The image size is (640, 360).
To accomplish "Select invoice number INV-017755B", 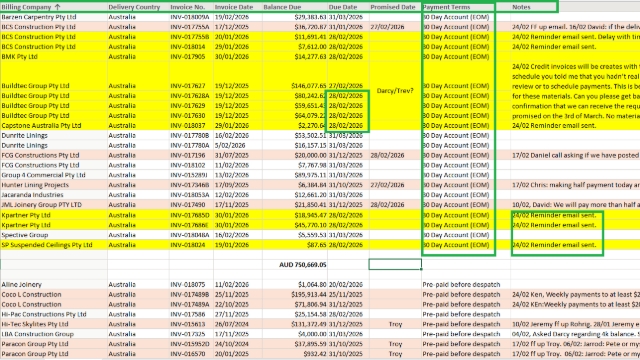I will pos(191,37).
